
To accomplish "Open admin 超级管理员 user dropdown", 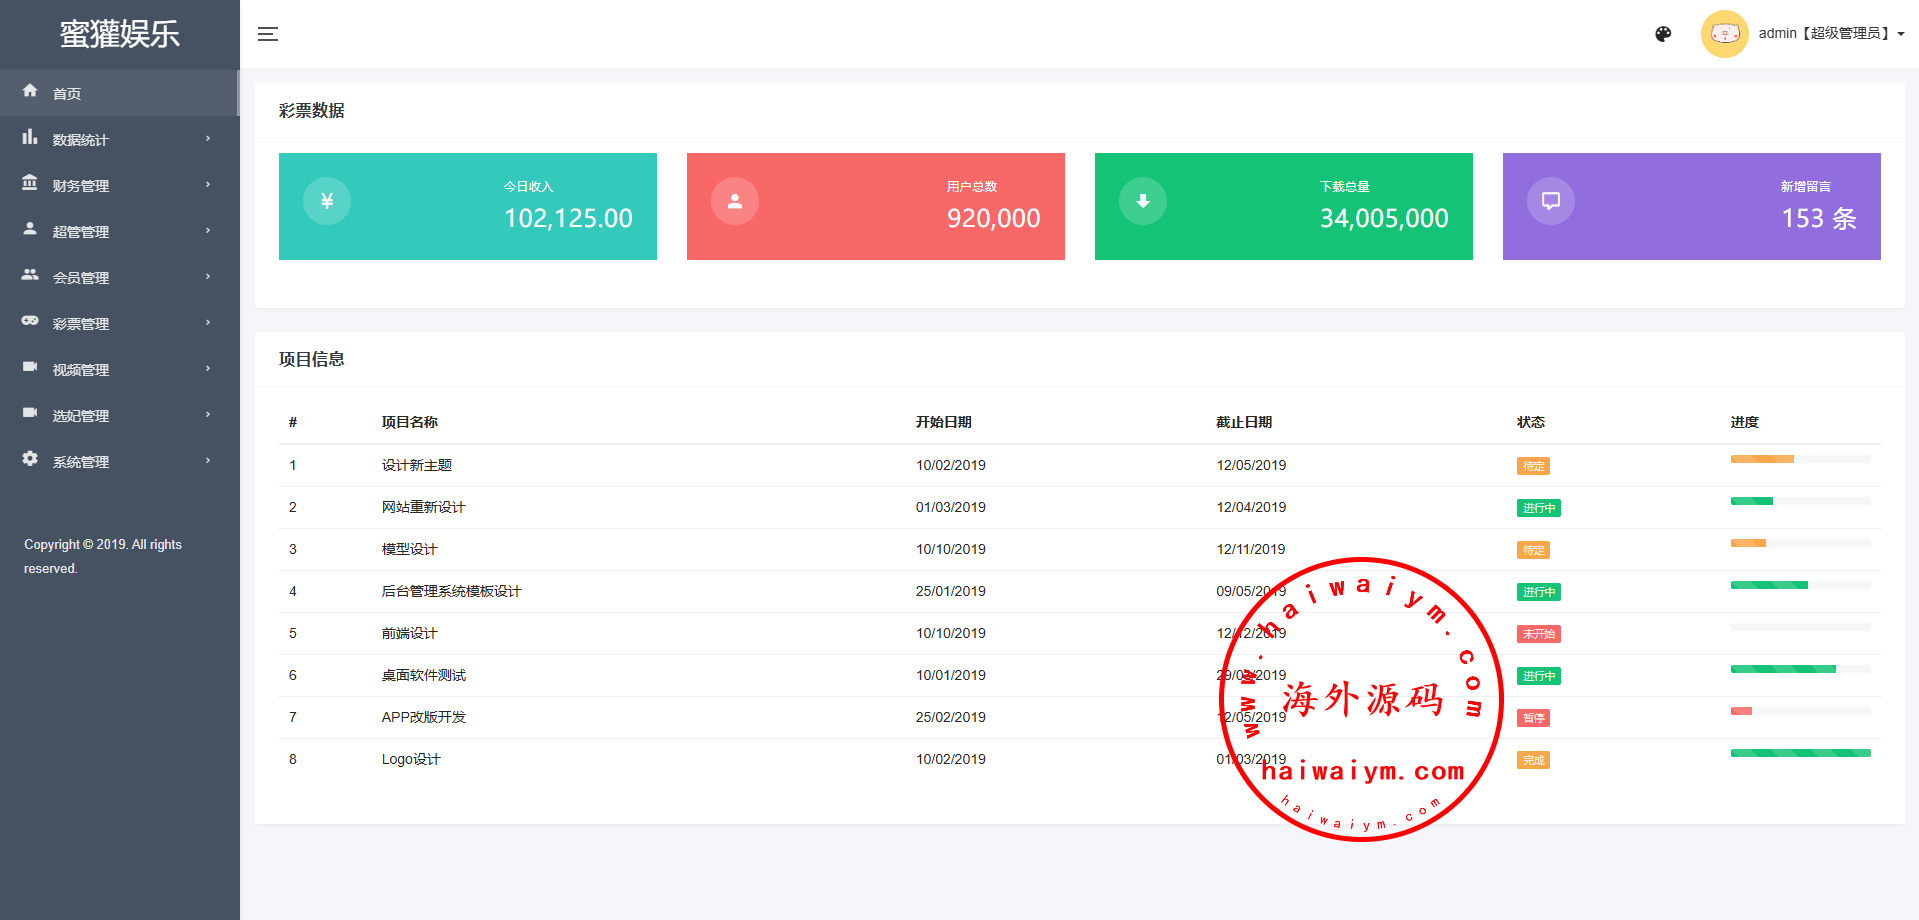I will coord(1830,34).
